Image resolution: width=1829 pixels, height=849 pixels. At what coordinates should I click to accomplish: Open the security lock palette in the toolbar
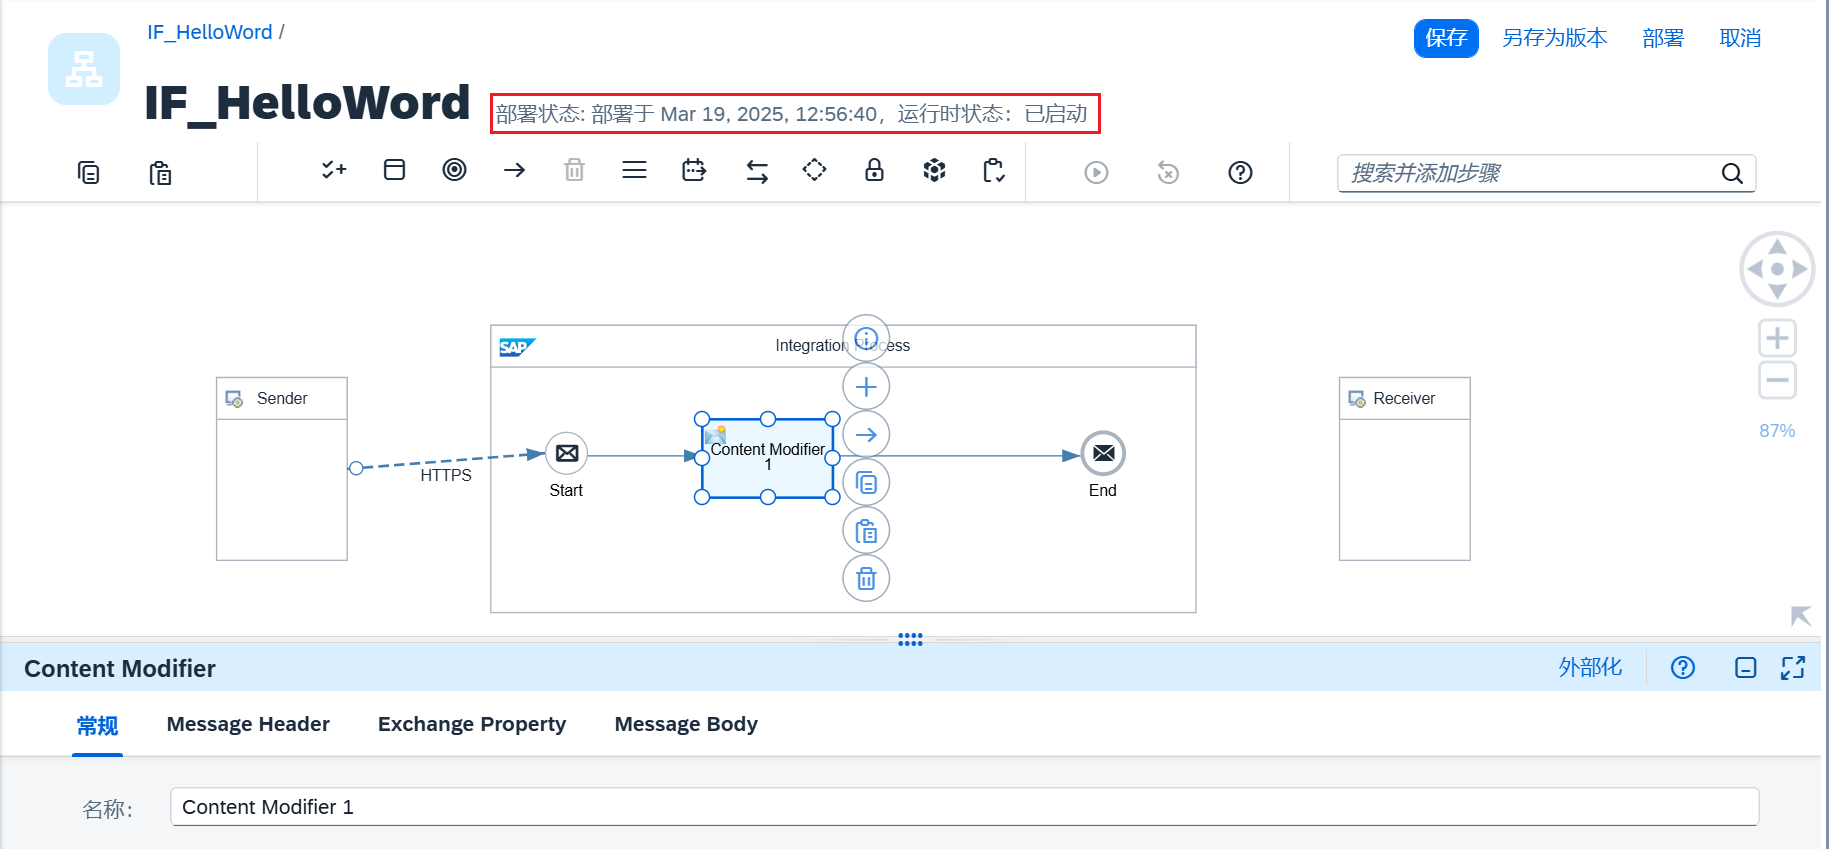(x=874, y=171)
